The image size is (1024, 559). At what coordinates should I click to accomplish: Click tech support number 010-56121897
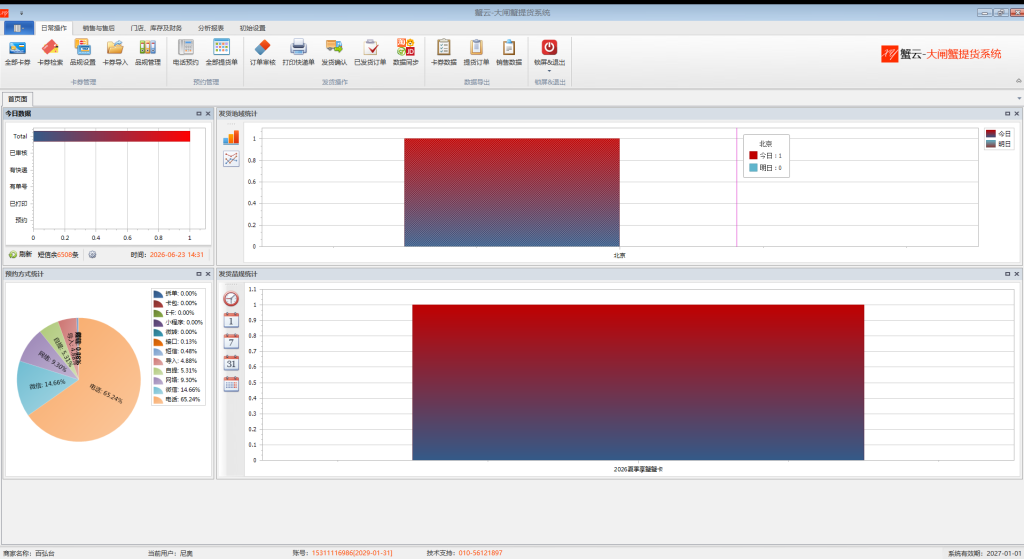tap(480, 553)
